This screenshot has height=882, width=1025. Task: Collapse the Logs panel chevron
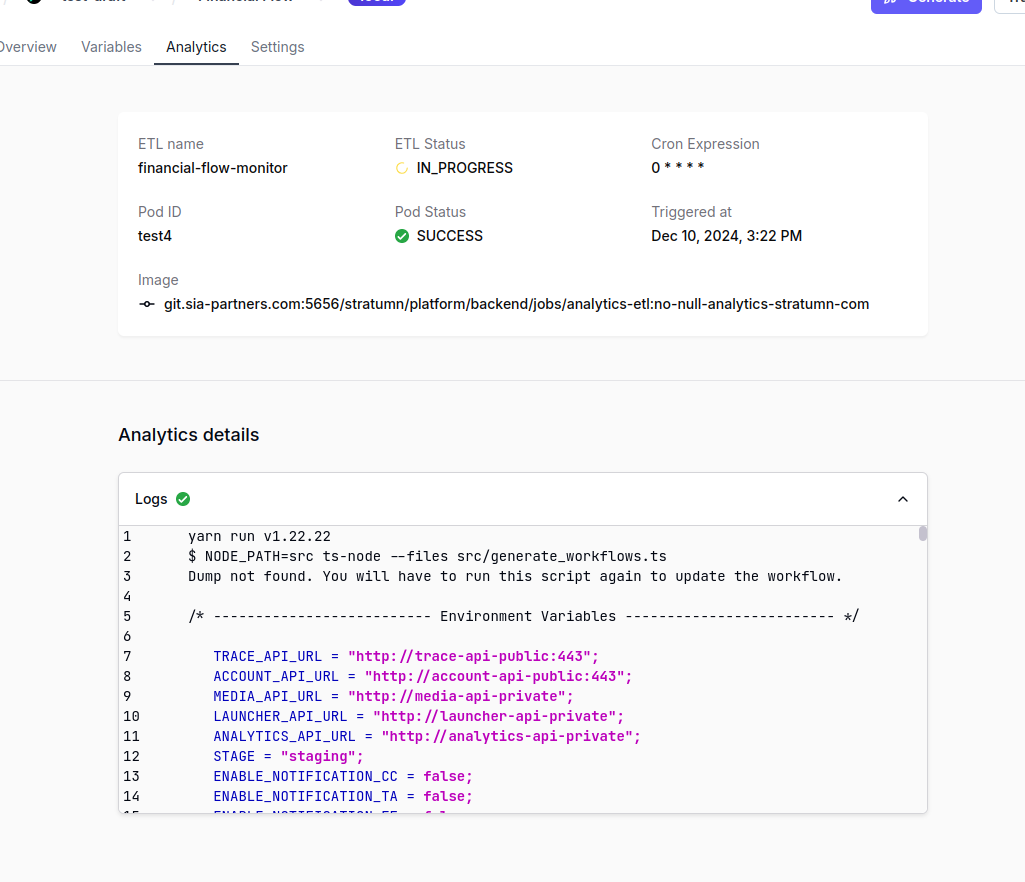pos(903,500)
